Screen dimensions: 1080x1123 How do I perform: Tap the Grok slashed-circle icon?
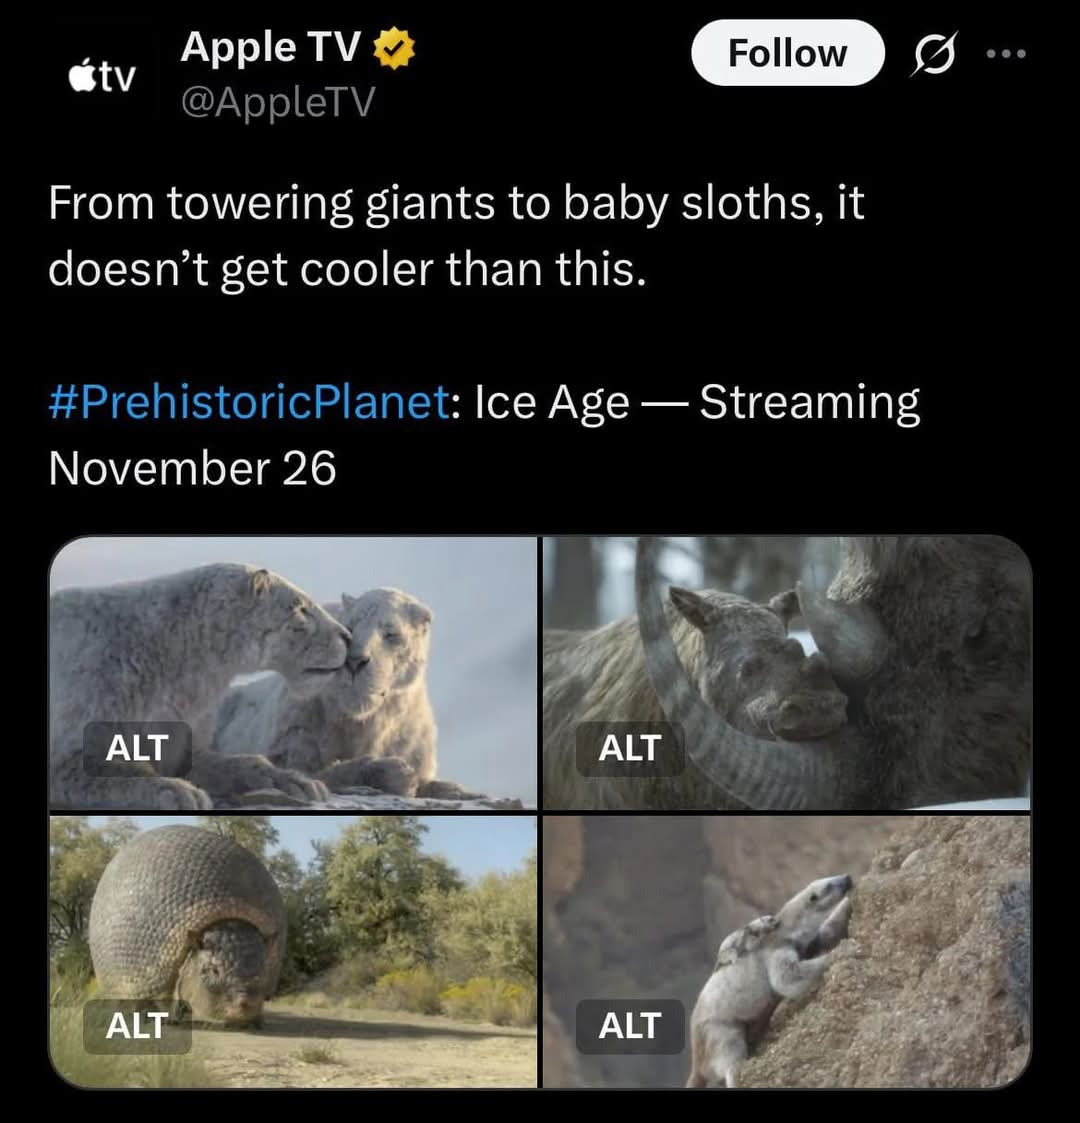pos(933,54)
